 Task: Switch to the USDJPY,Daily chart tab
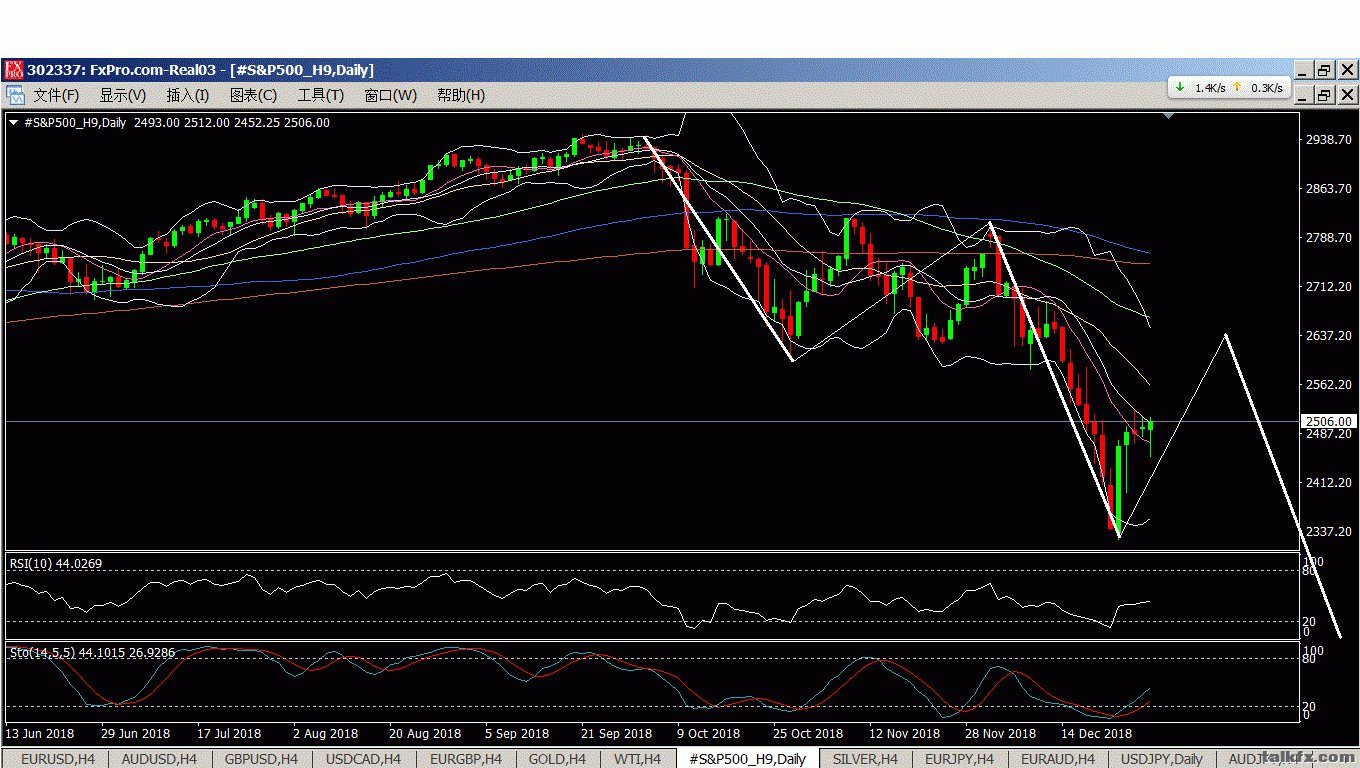click(1162, 759)
